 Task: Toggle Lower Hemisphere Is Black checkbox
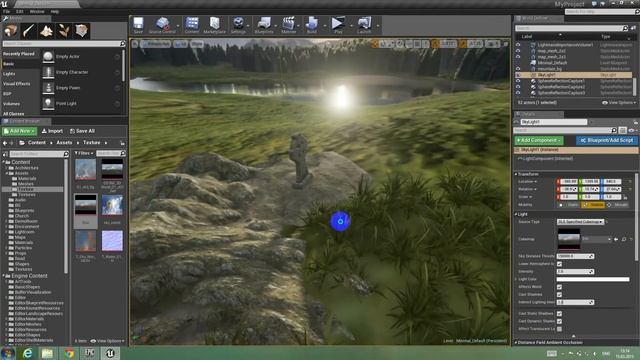tap(559, 264)
